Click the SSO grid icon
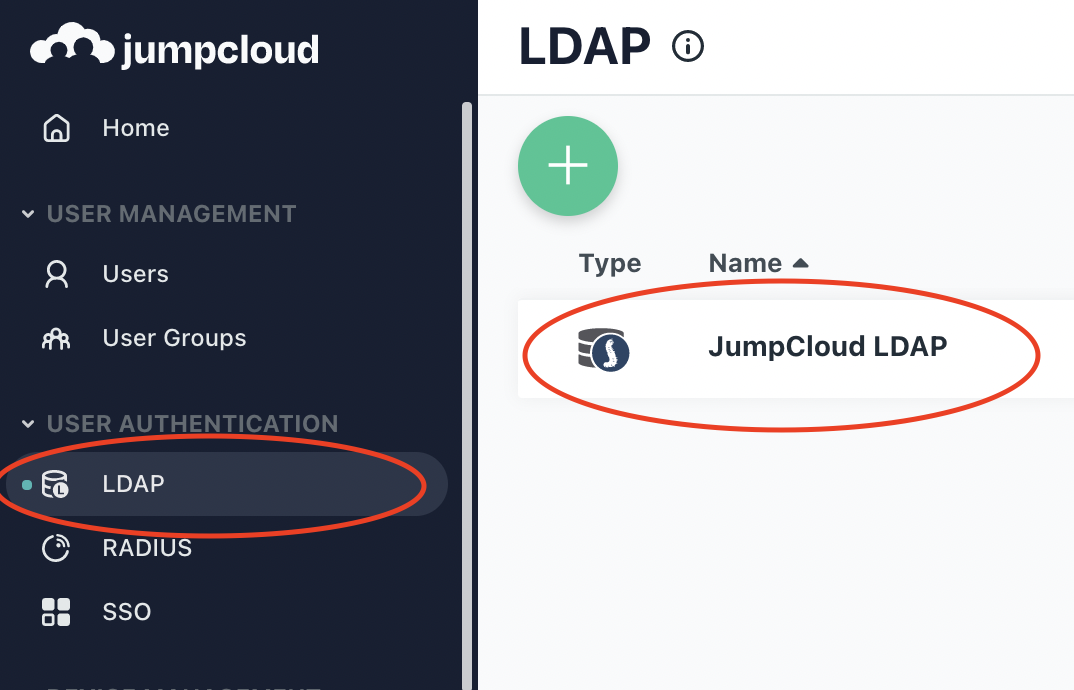 [55, 612]
